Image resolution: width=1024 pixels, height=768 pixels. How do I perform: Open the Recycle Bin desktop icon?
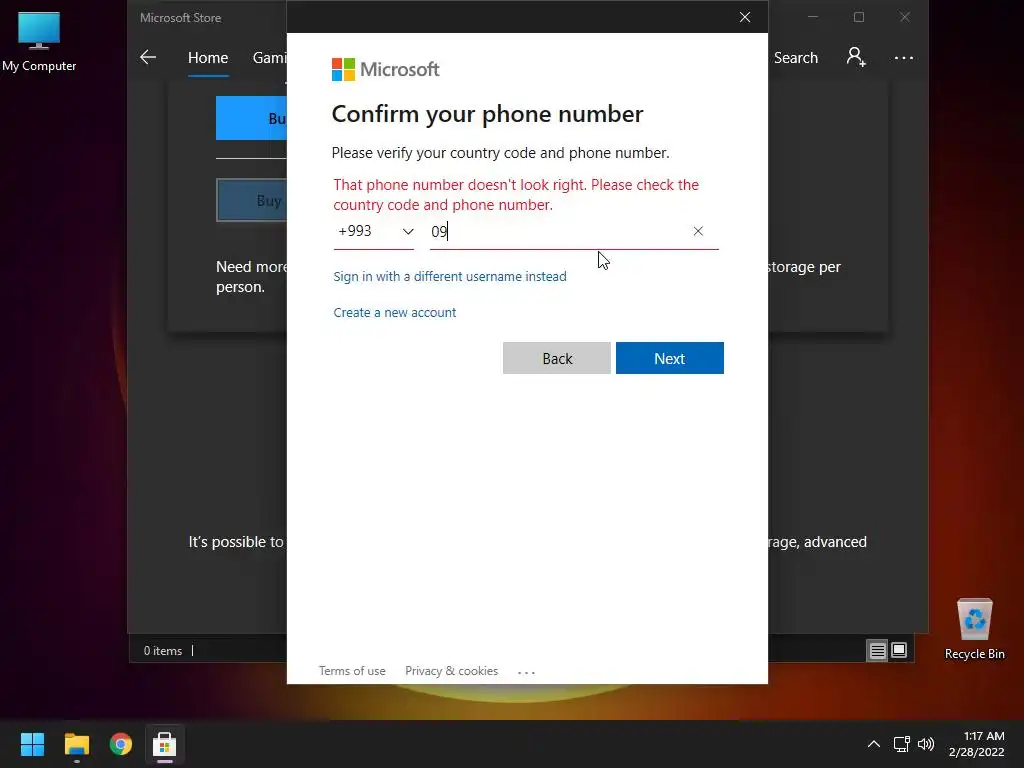pyautogui.click(x=974, y=628)
